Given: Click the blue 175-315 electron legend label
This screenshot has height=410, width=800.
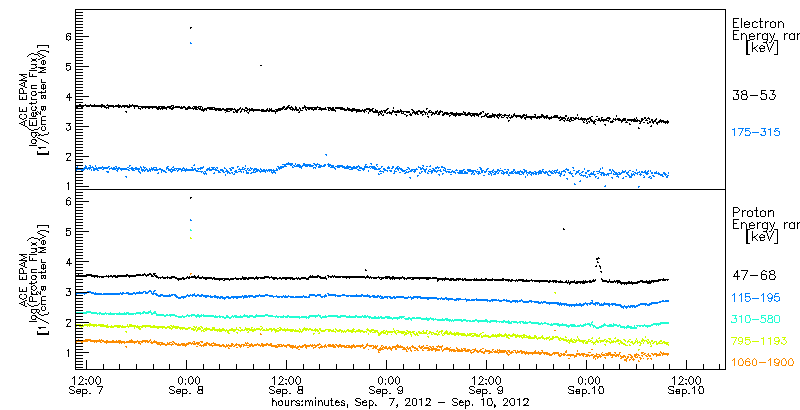Looking at the screenshot, I should point(756,133).
